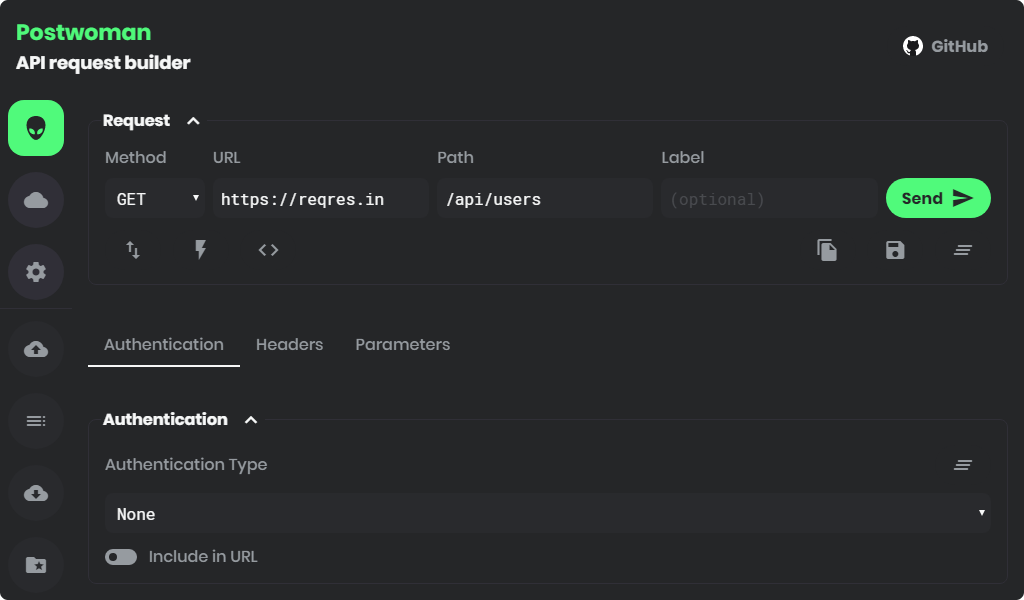The width and height of the screenshot is (1024, 600).
Task: Select the cloud/WebSocket sidebar icon
Action: (35, 199)
